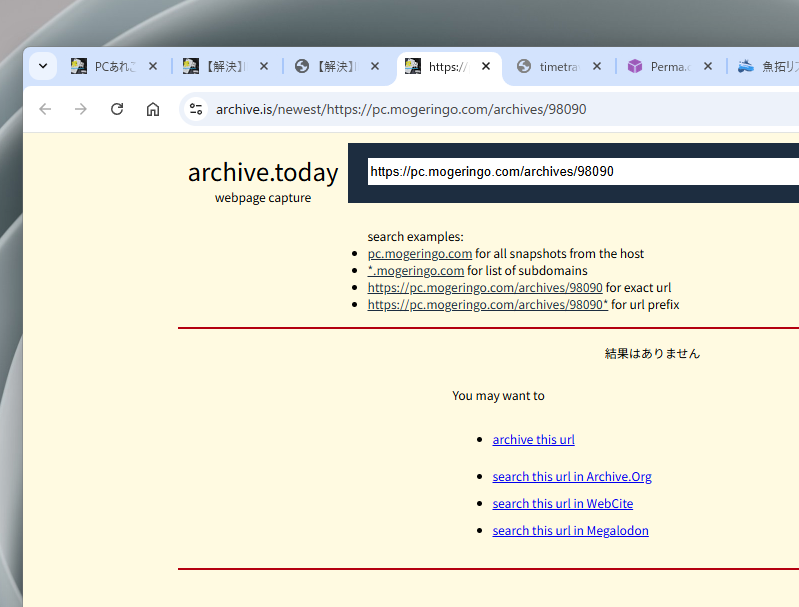Go to the browser home page
799x607 pixels.
153,109
